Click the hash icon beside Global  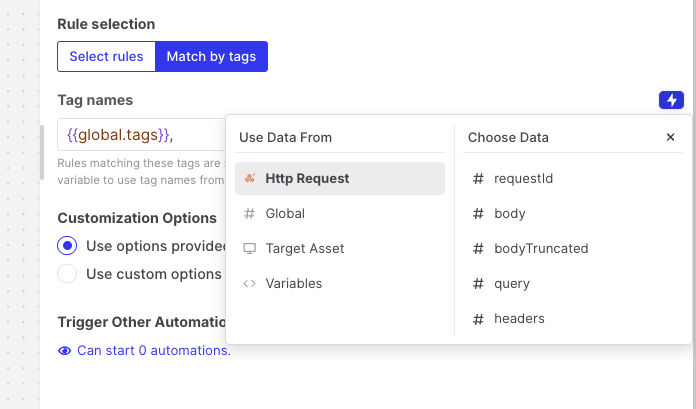tap(249, 214)
